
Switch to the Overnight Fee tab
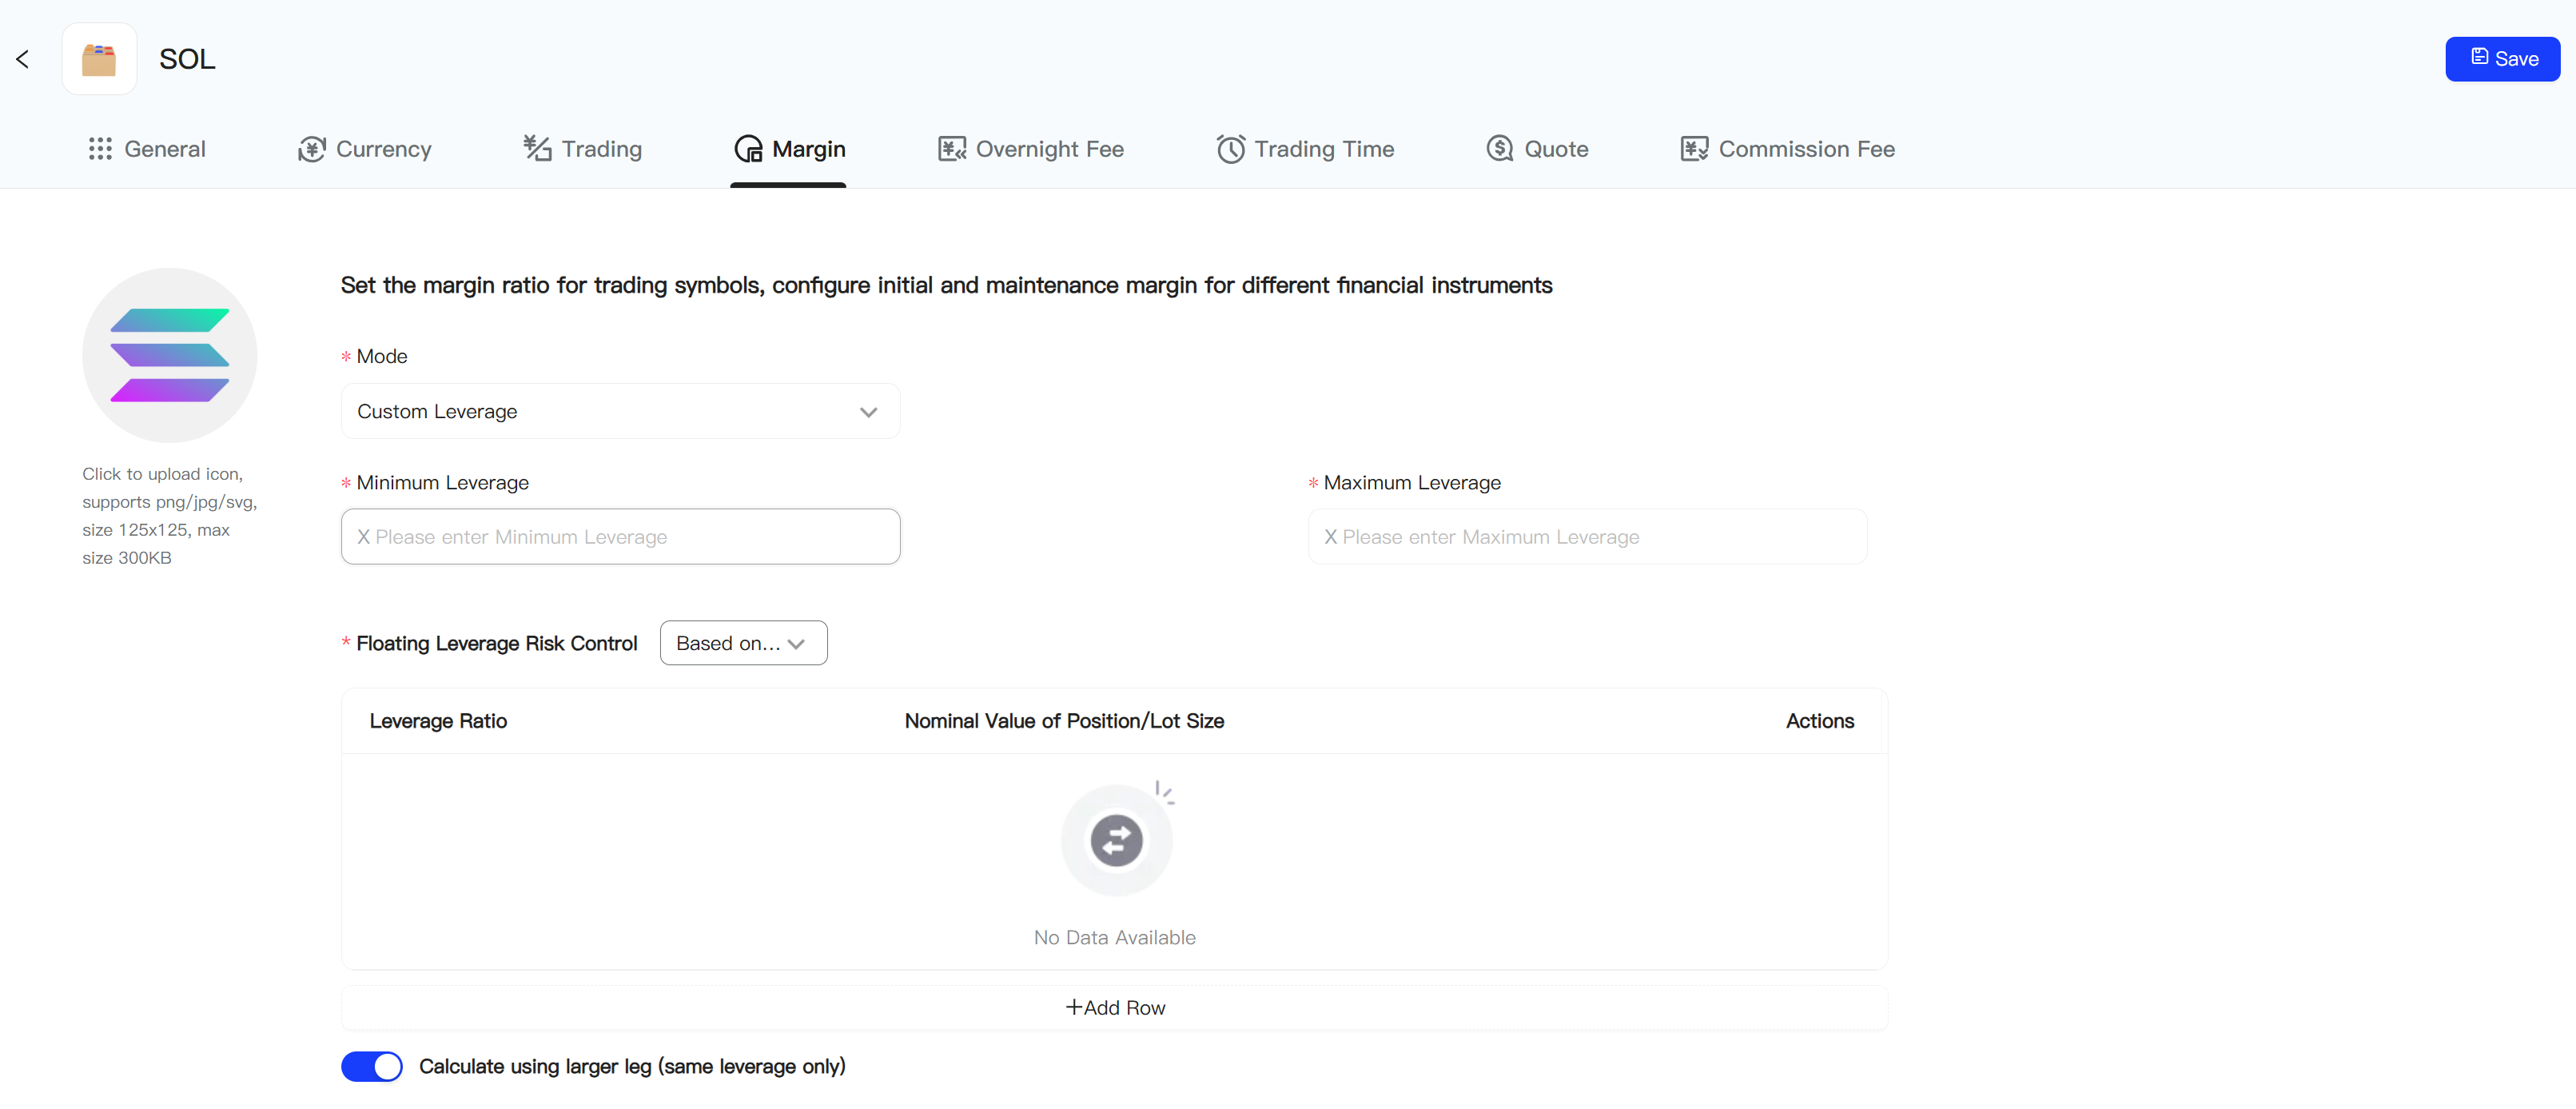point(1031,149)
